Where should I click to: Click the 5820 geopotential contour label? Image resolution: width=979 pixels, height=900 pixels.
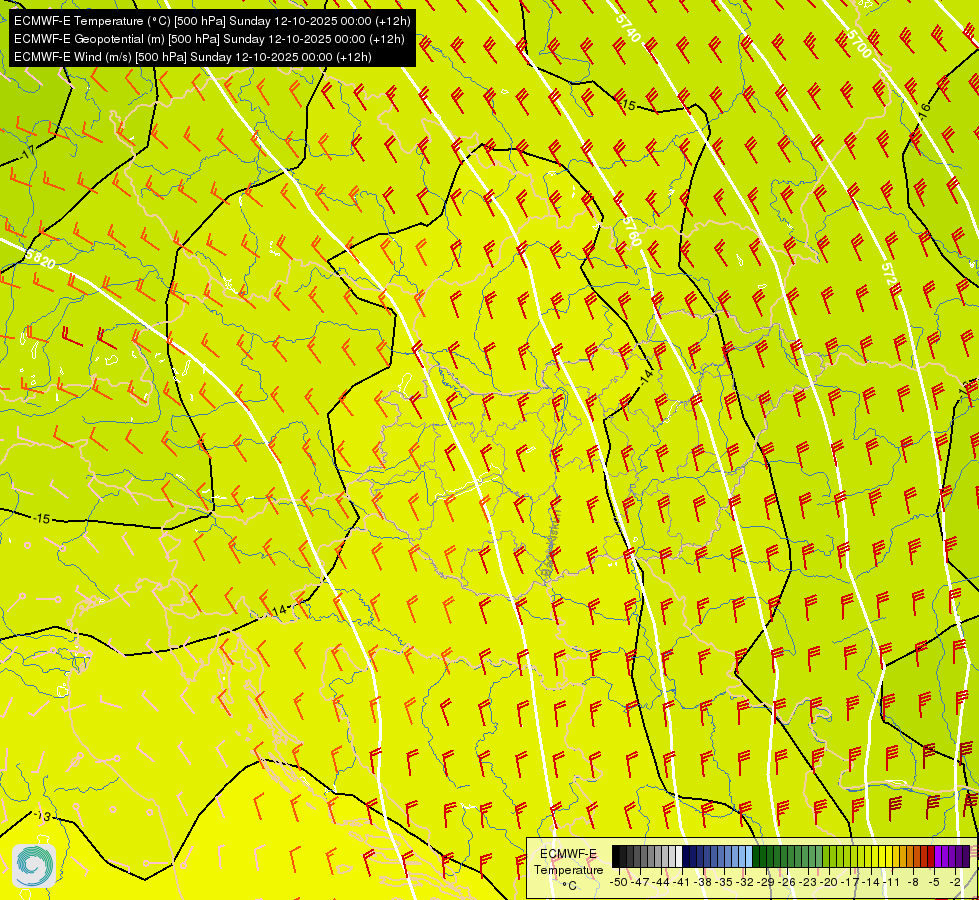coord(41,258)
